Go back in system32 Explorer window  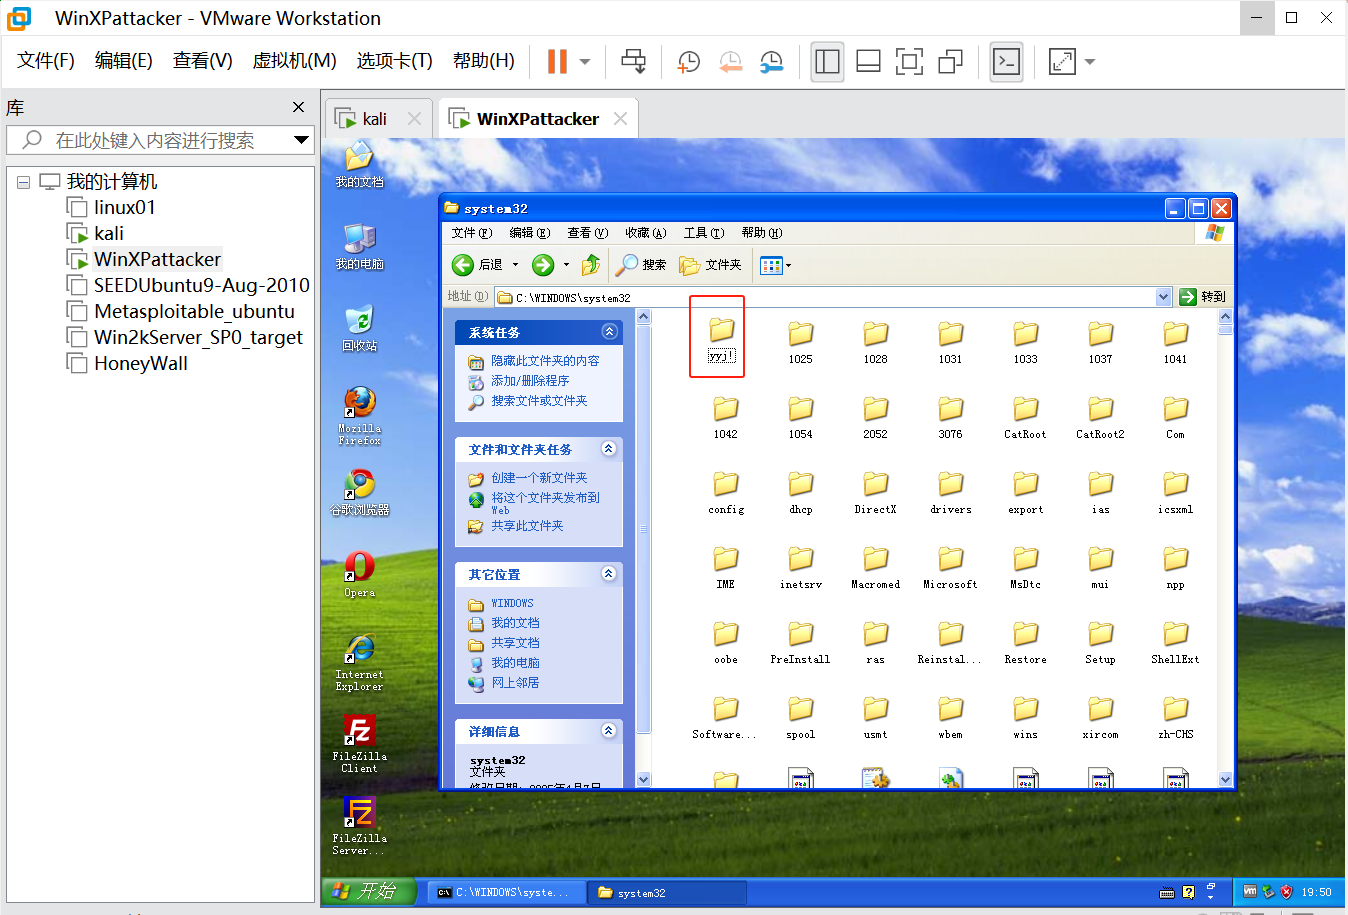click(x=478, y=265)
